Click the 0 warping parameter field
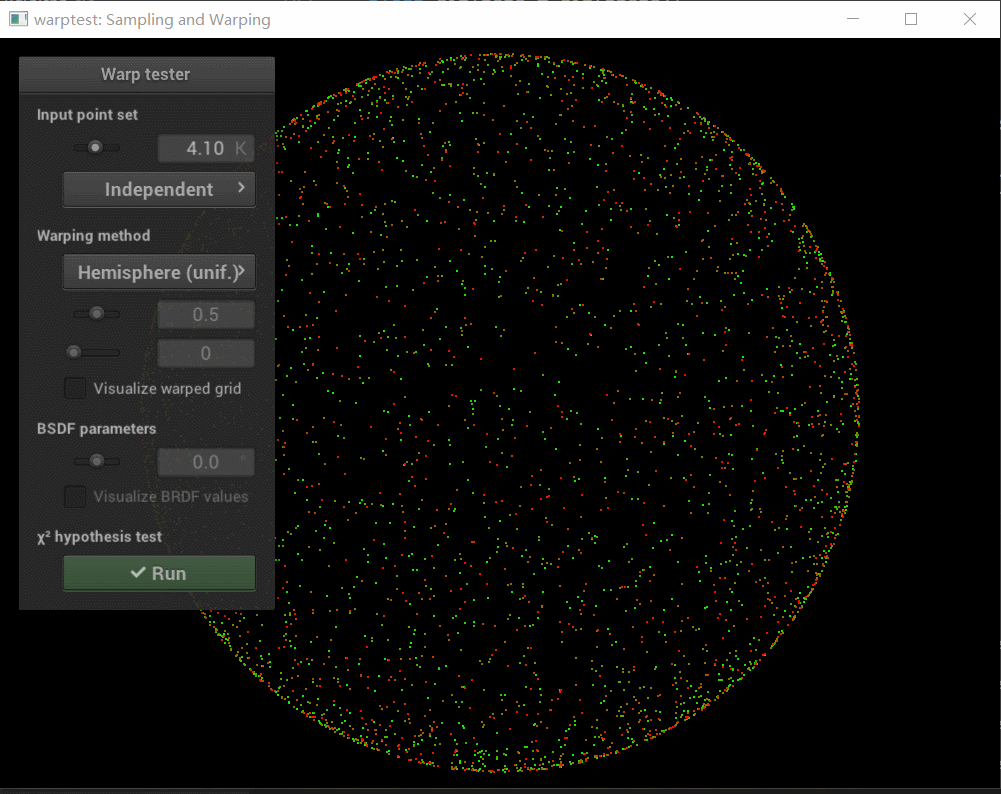 click(206, 354)
